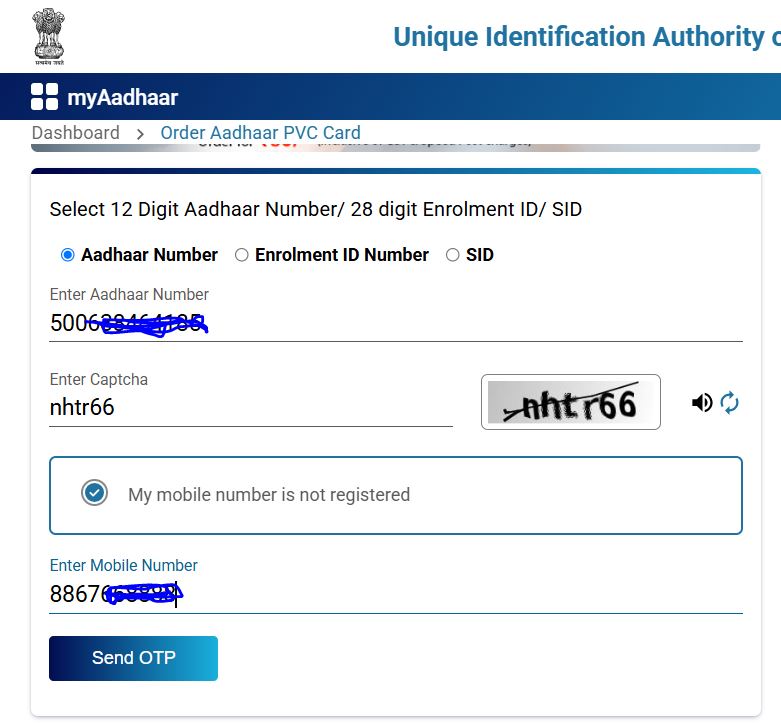This screenshot has height=725, width=781.
Task: Click the breadcrumb chevron after Dashboard
Action: [140, 133]
